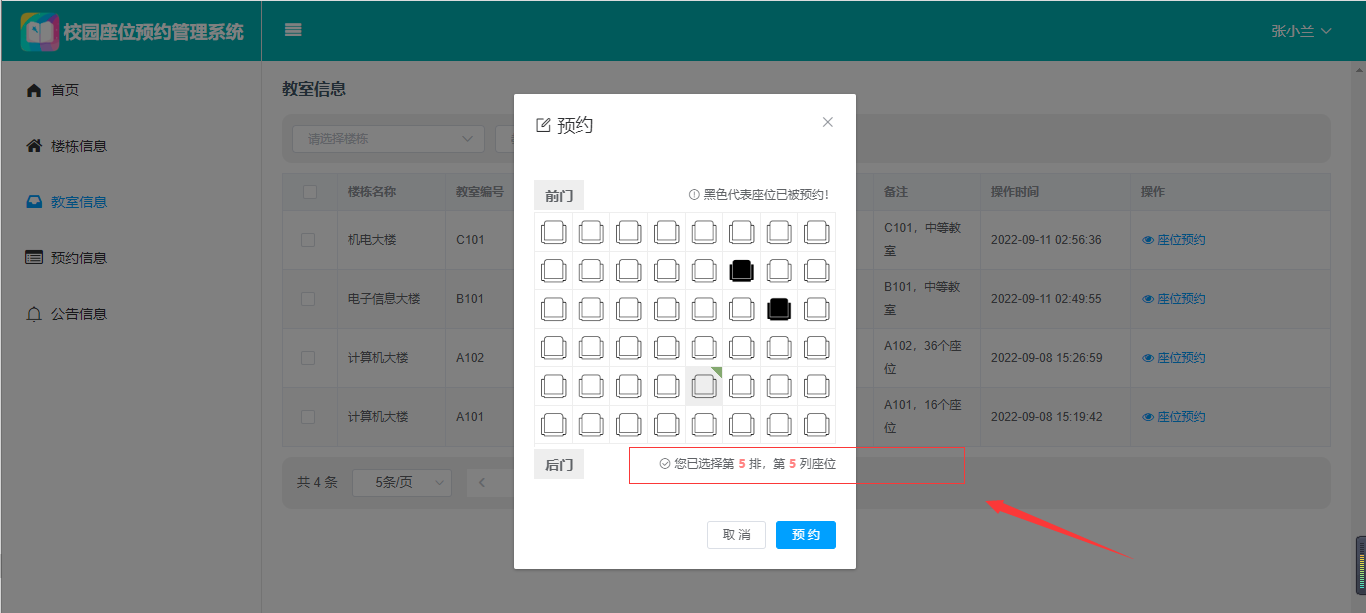Check the 计算机大楼 A101 row checkbox

[308, 417]
